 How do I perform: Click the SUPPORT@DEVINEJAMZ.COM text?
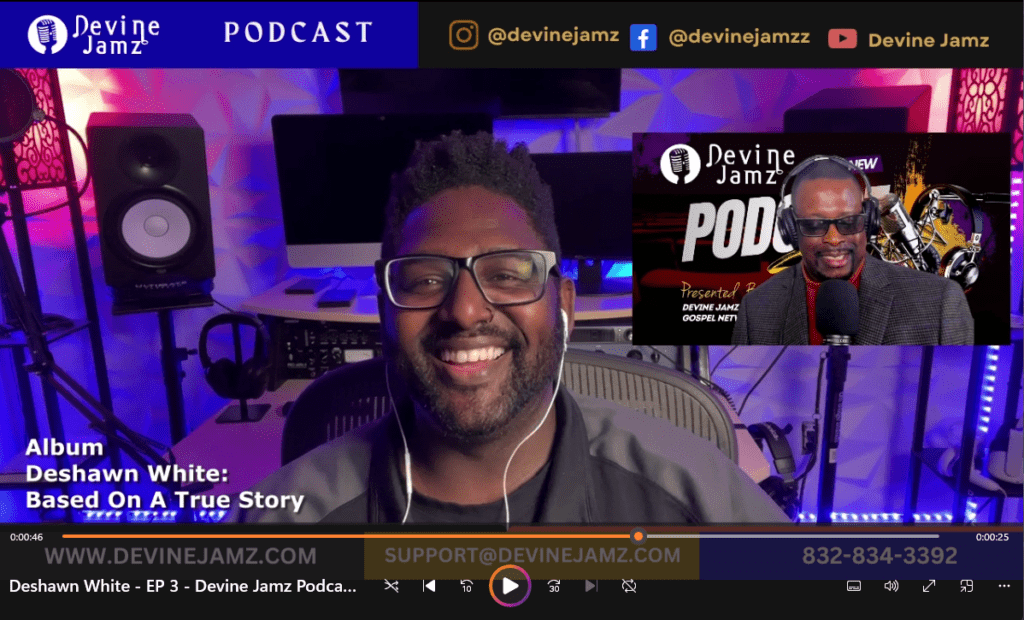[x=532, y=555]
